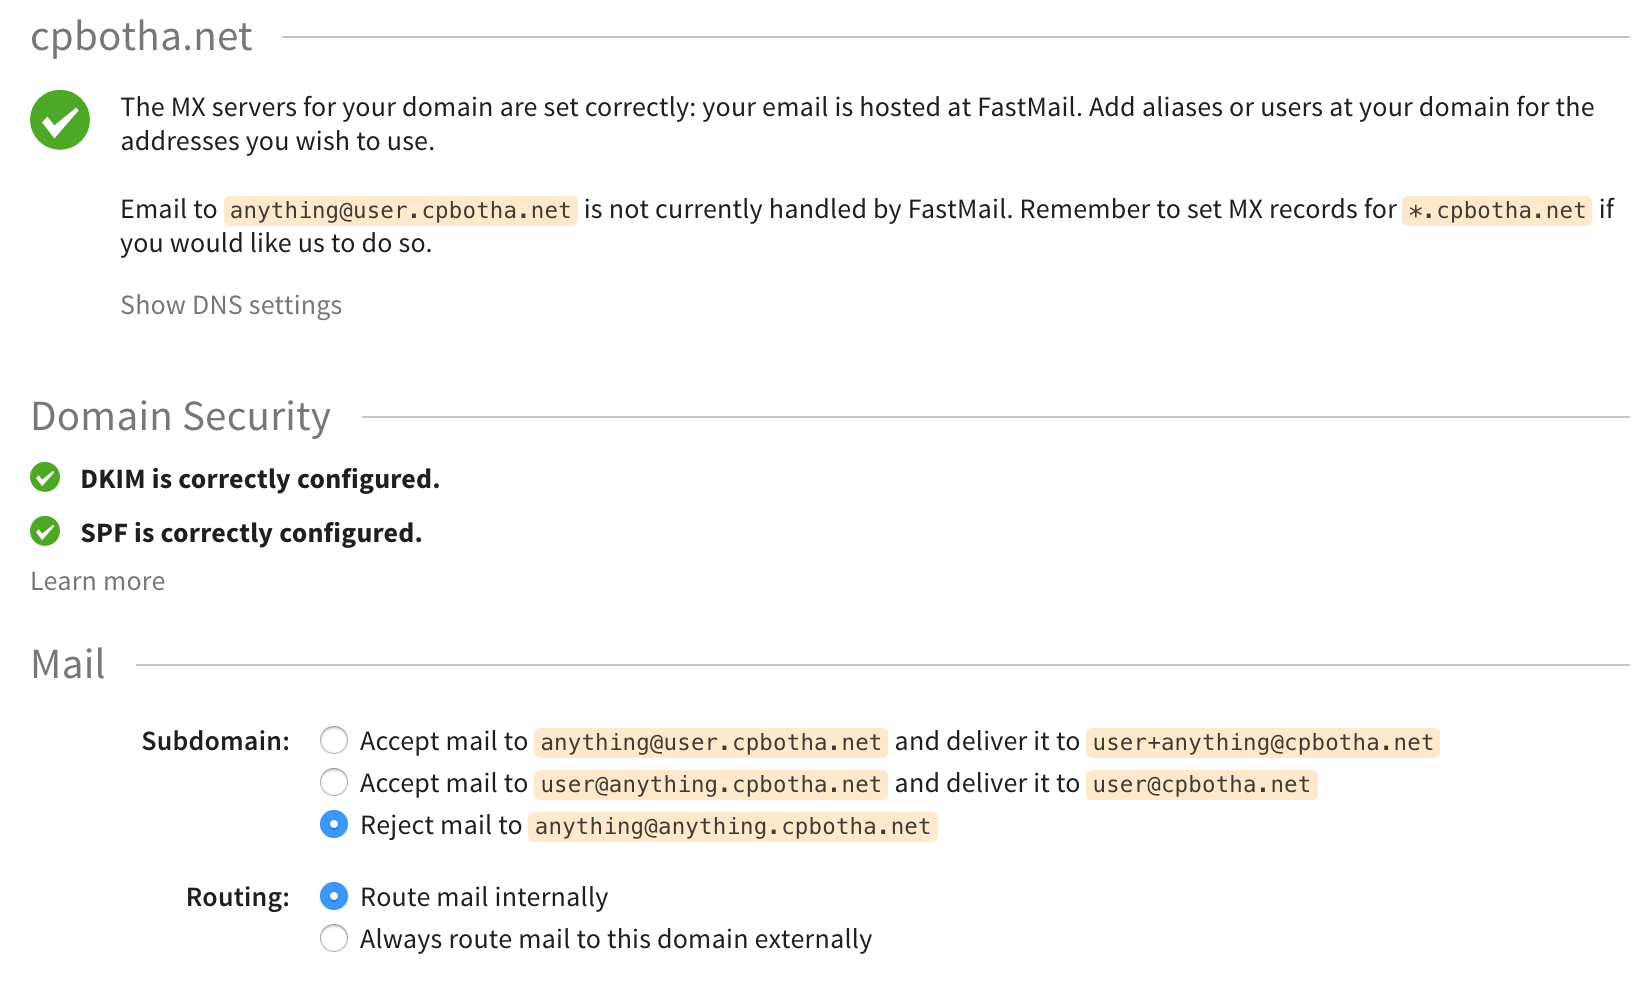This screenshot has height=994, width=1634.
Task: Click anything@user.cpbotha.net in the MX notice
Action: [400, 210]
